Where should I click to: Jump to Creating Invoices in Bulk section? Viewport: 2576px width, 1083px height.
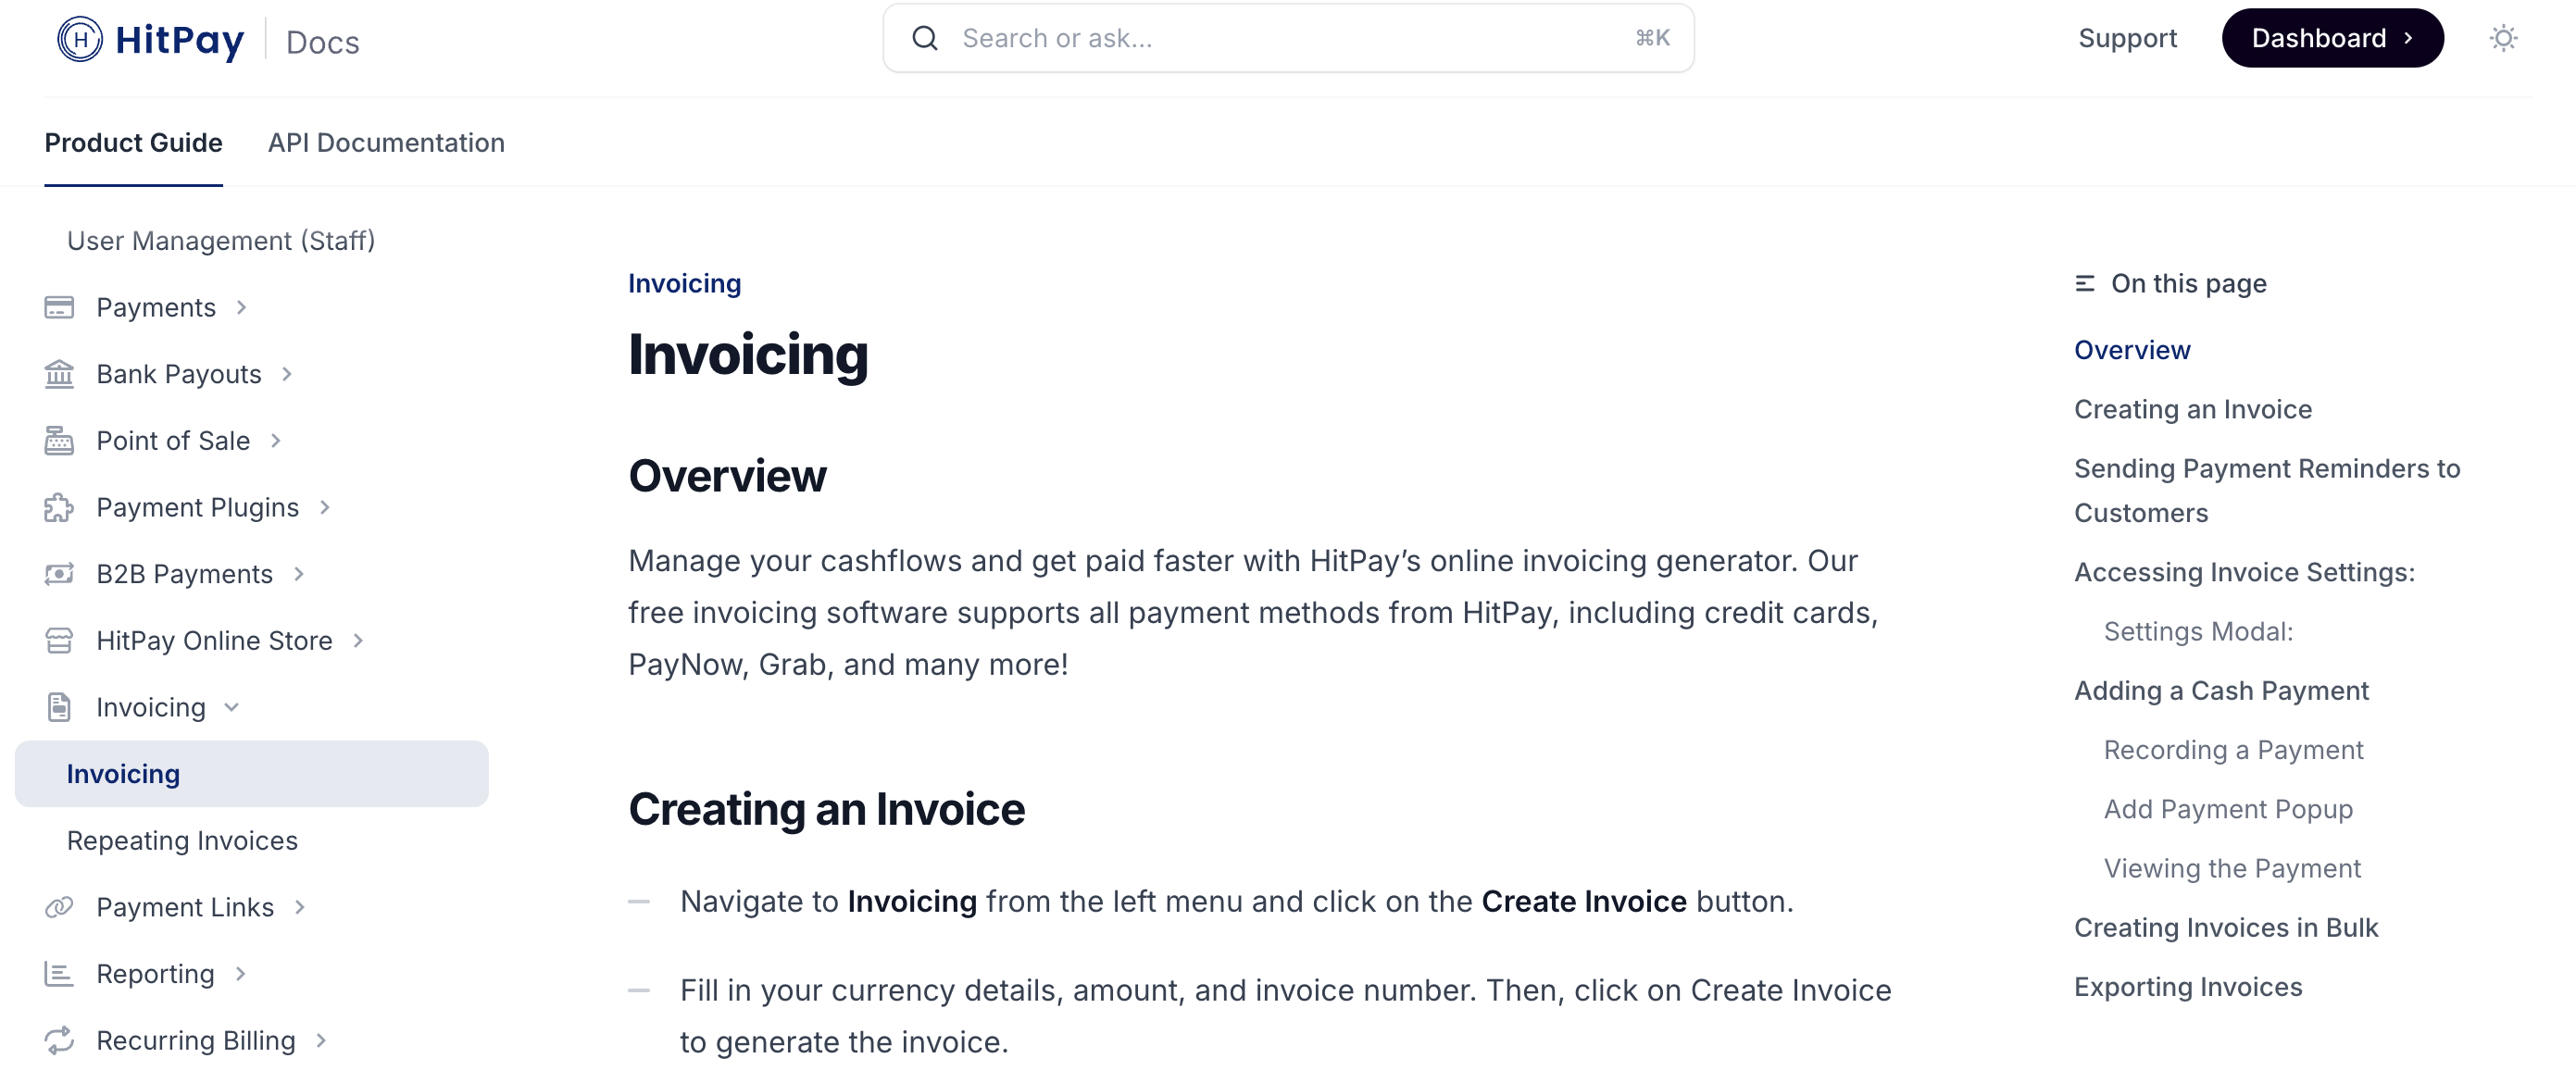coord(2226,927)
